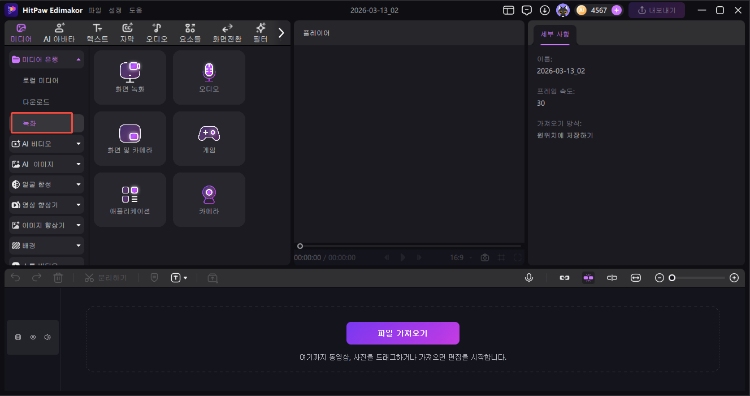Viewport: 750px width, 396px height.
Task: Expand the image enhancer section
Action: tap(46, 225)
